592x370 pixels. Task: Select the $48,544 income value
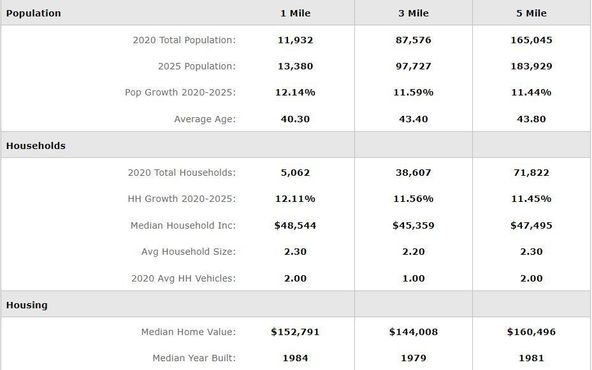(295, 225)
